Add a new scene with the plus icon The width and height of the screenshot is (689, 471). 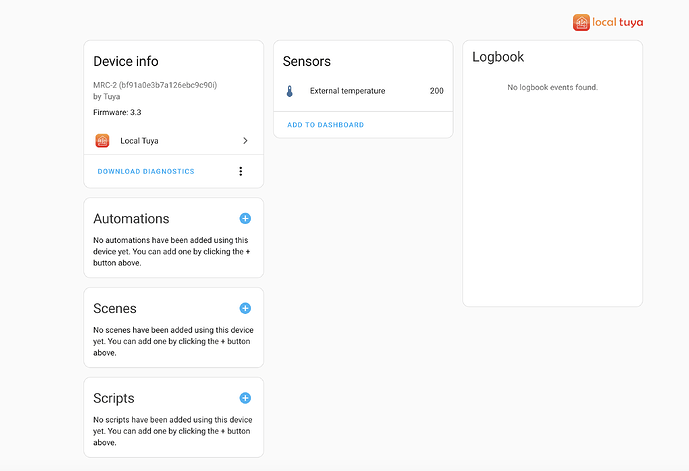tap(245, 308)
